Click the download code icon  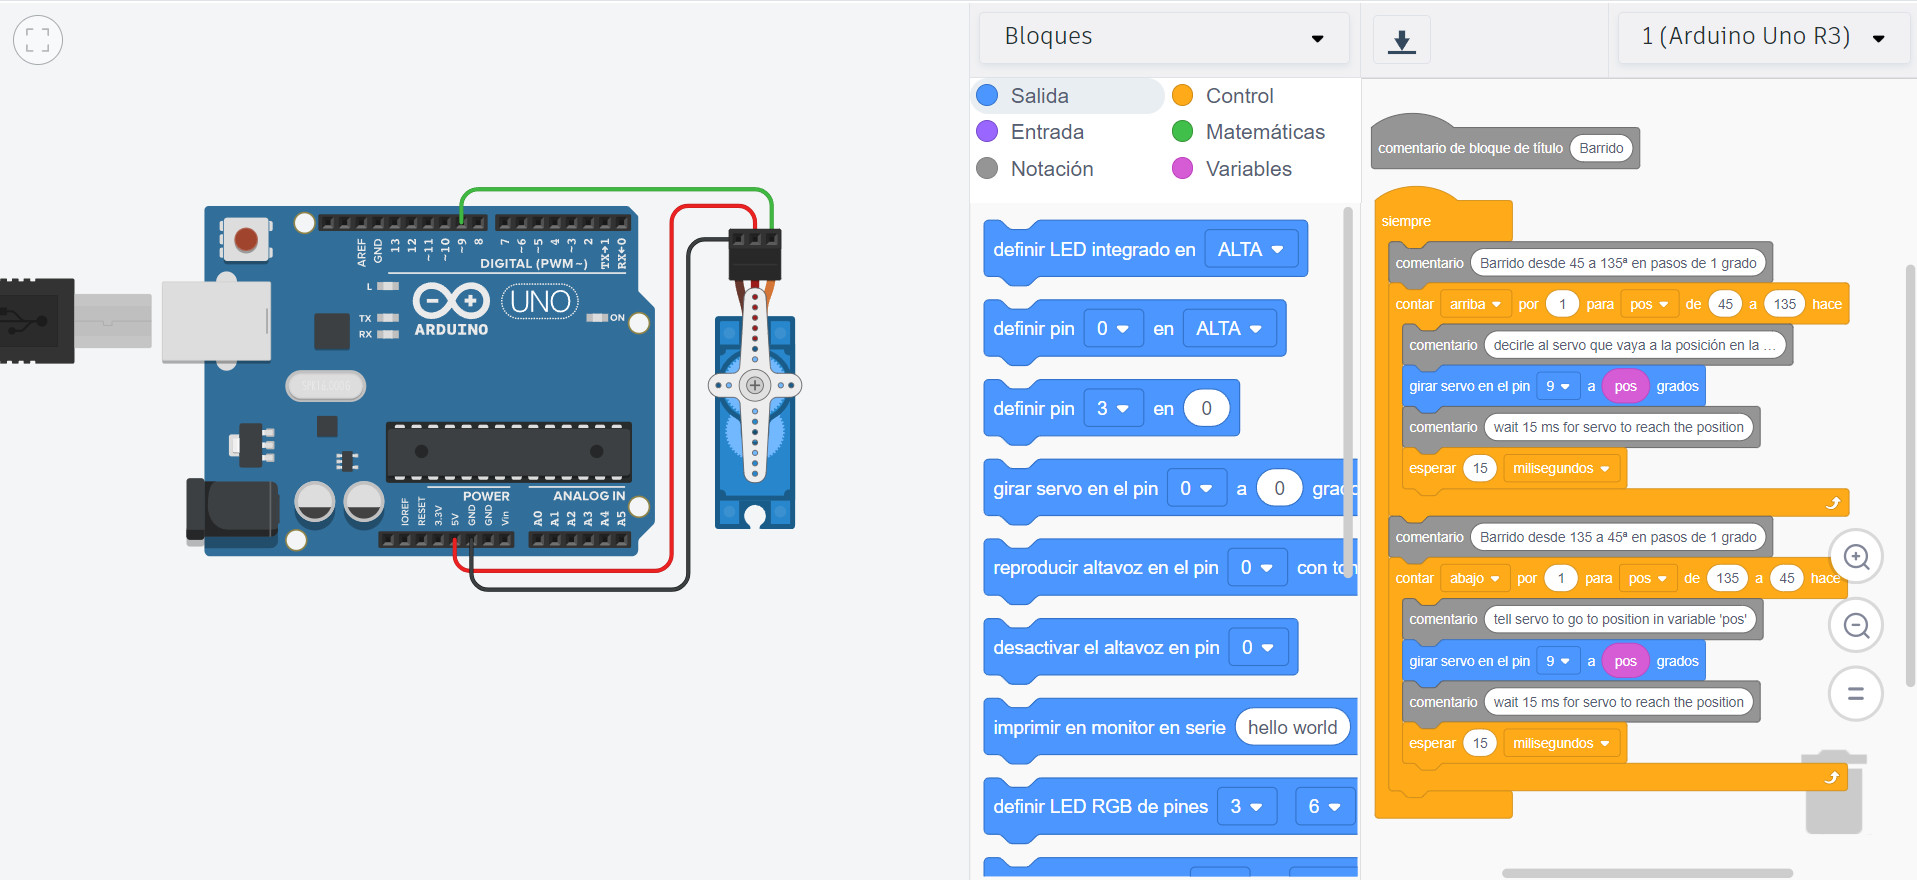(x=1401, y=41)
